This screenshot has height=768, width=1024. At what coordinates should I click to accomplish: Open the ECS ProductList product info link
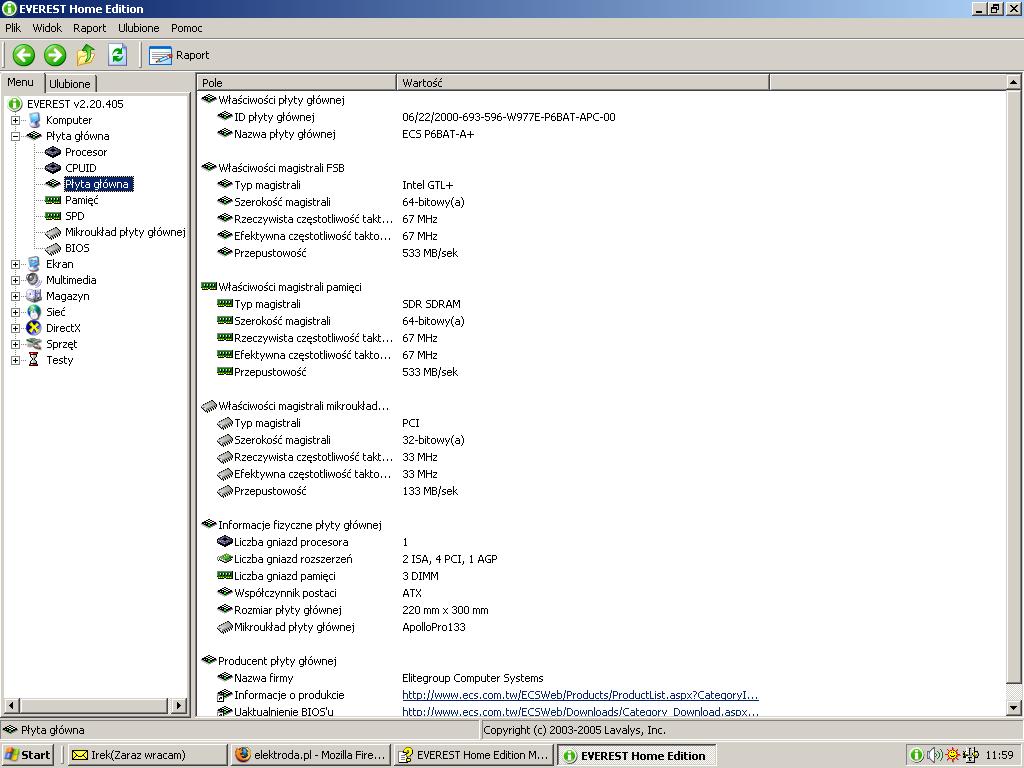tap(580, 695)
